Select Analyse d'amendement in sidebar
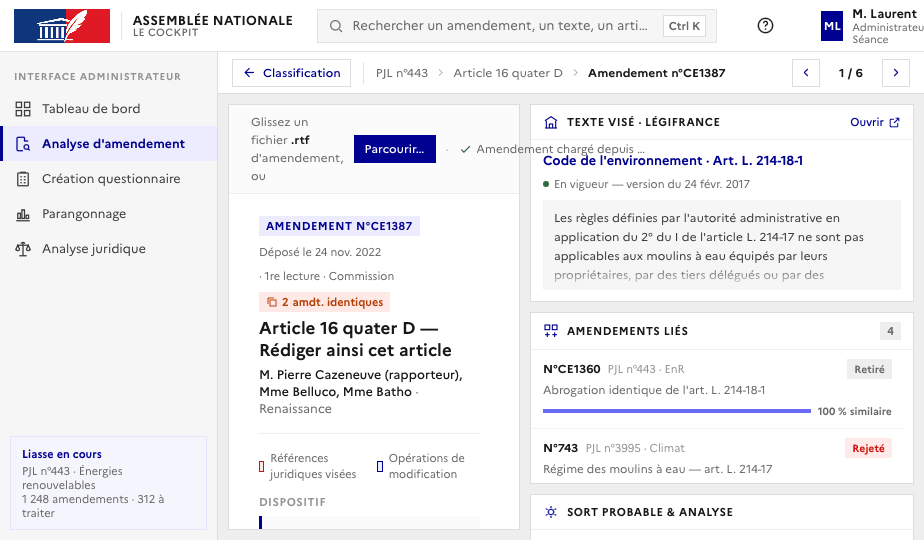The width and height of the screenshot is (924, 540). coord(109,144)
